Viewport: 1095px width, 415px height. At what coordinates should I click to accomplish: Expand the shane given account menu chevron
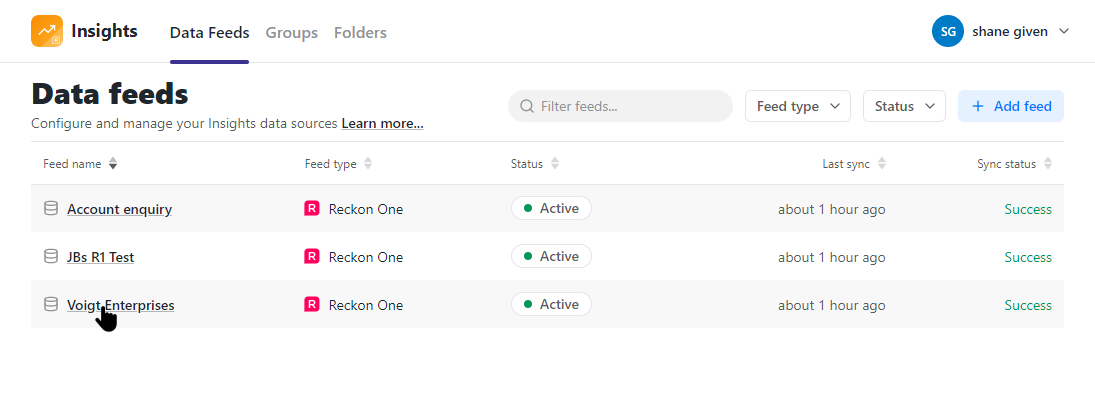point(1064,31)
